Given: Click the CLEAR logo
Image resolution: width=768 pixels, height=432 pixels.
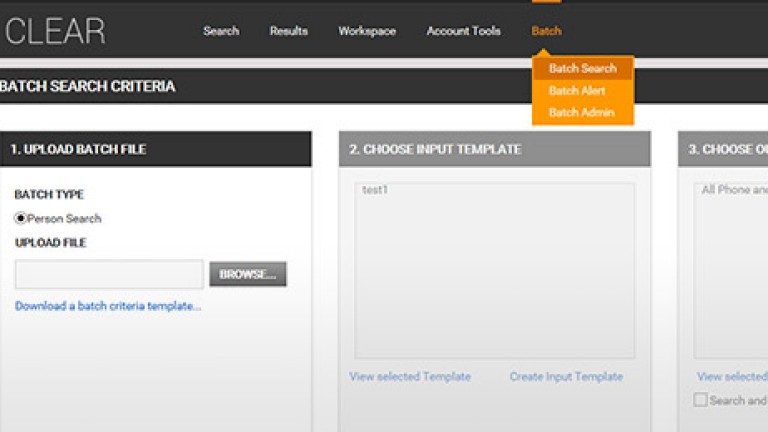Looking at the screenshot, I should pyautogui.click(x=55, y=31).
